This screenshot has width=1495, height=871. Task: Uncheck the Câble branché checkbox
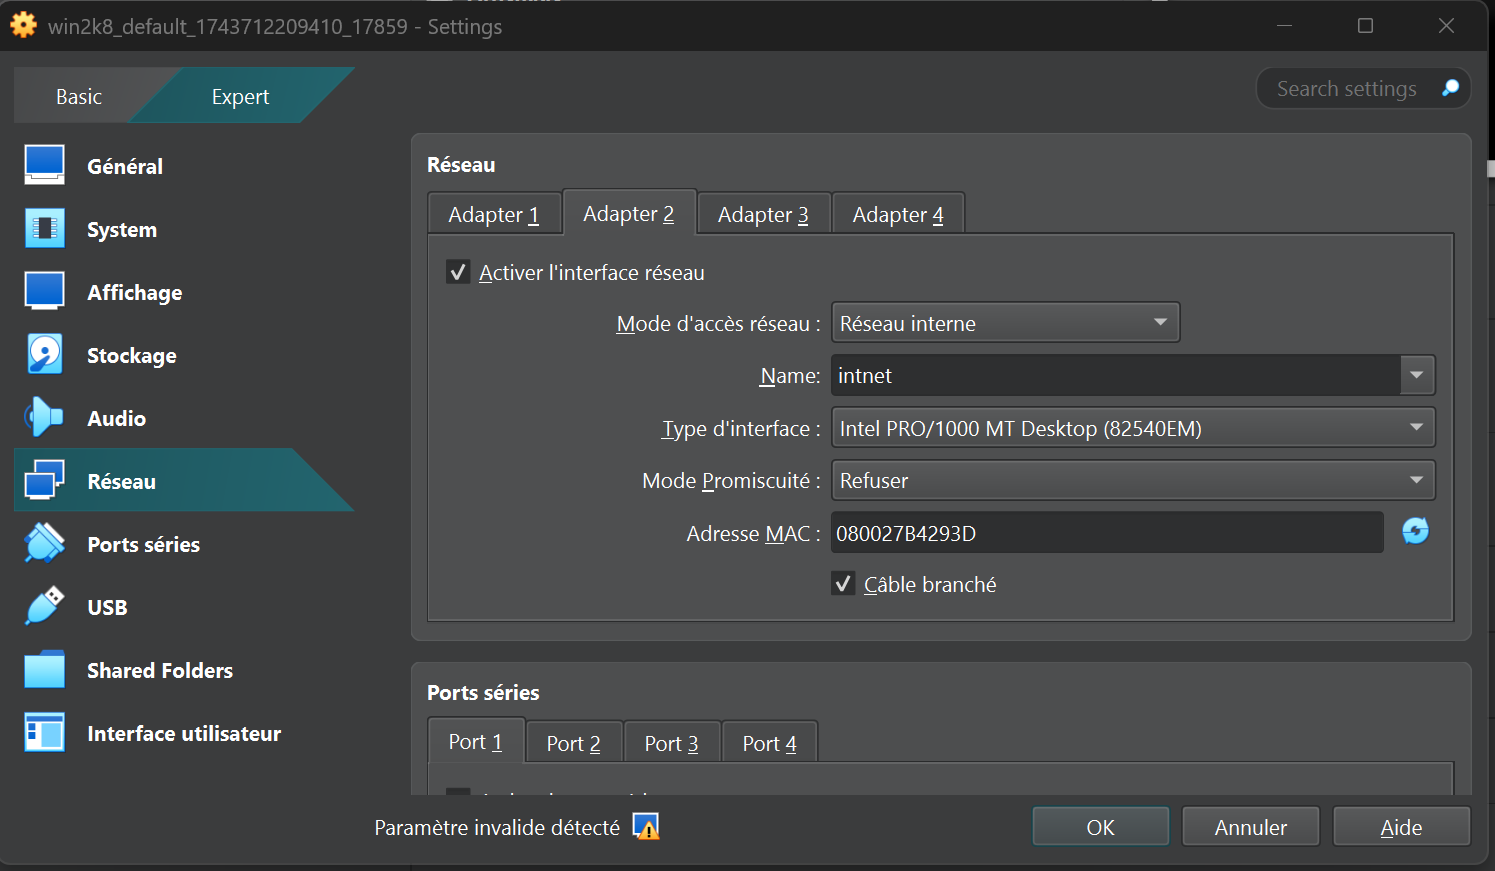(843, 584)
